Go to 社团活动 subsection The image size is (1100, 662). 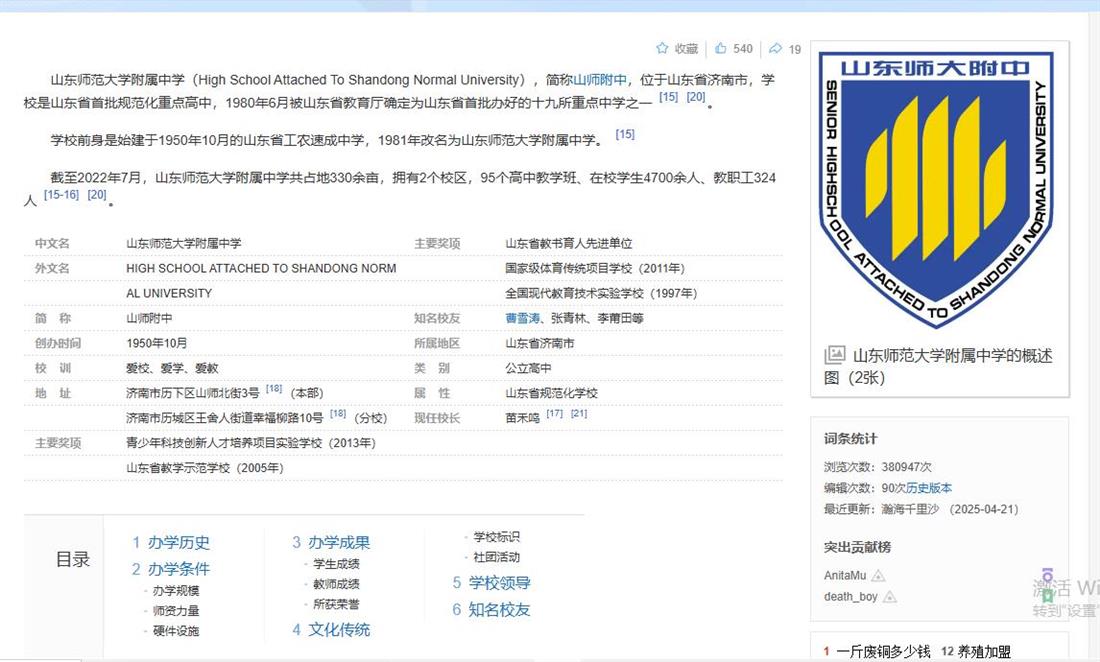click(x=497, y=558)
